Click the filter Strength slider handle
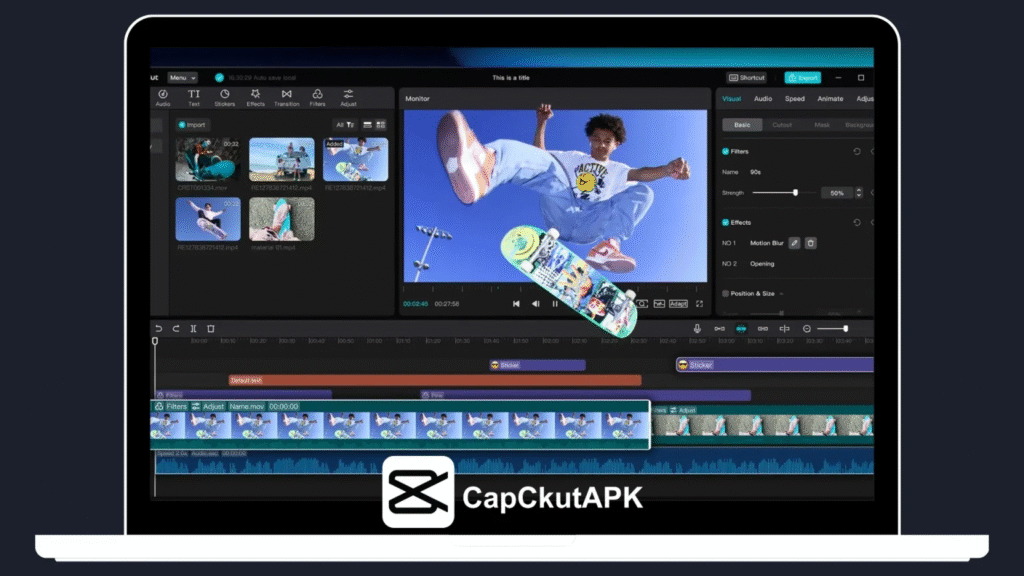The height and width of the screenshot is (576, 1024). click(x=795, y=192)
